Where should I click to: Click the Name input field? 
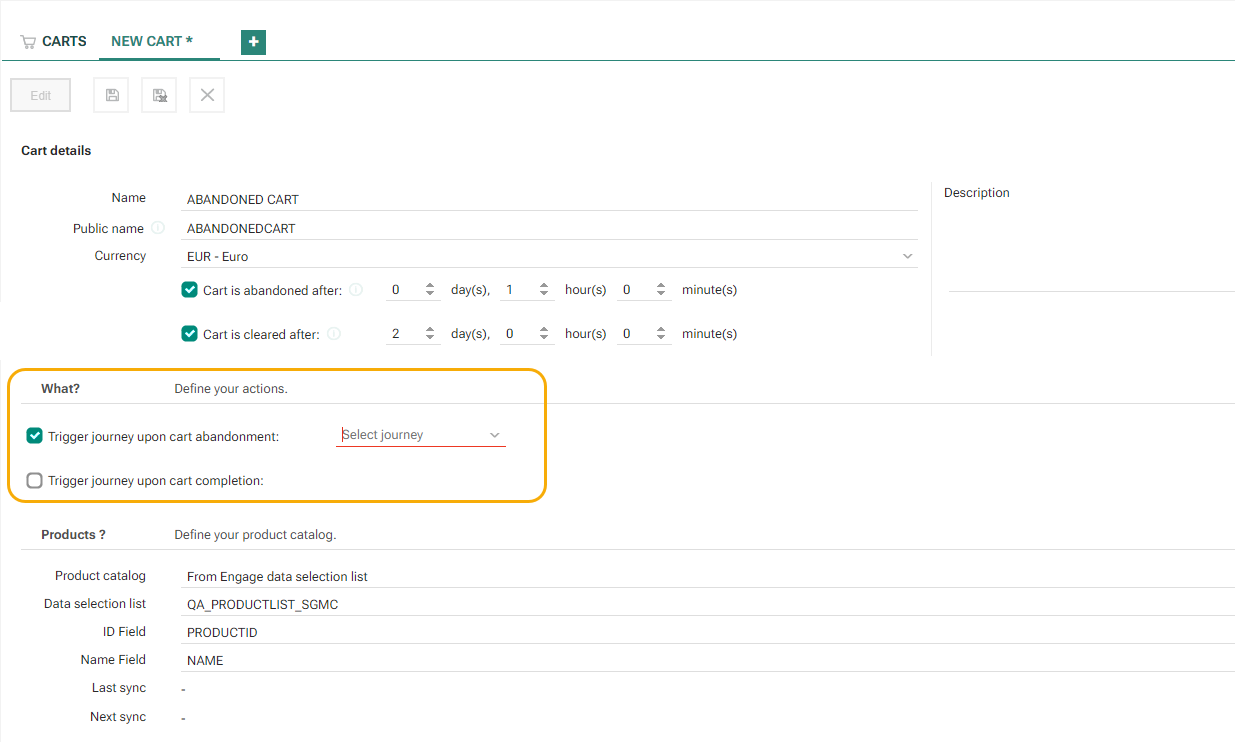click(x=550, y=199)
